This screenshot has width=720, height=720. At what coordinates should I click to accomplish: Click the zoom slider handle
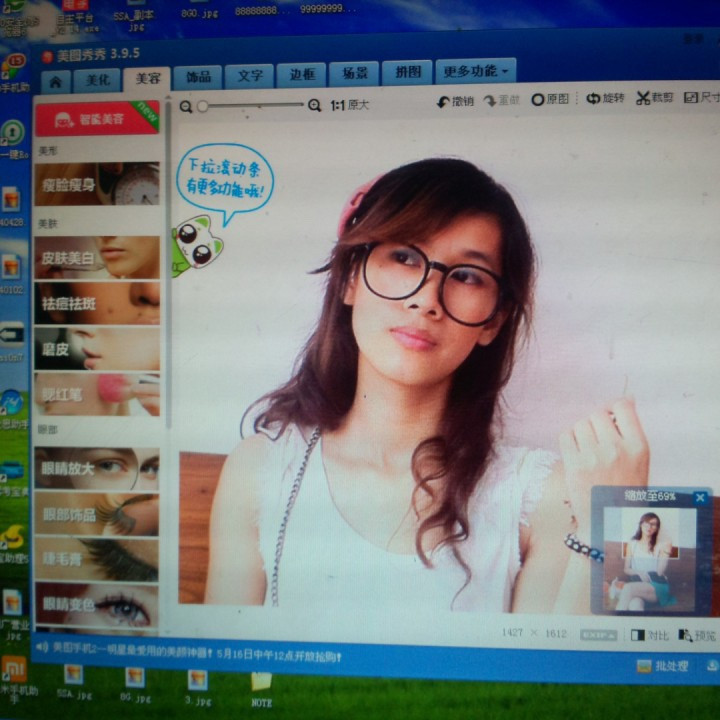[203, 105]
